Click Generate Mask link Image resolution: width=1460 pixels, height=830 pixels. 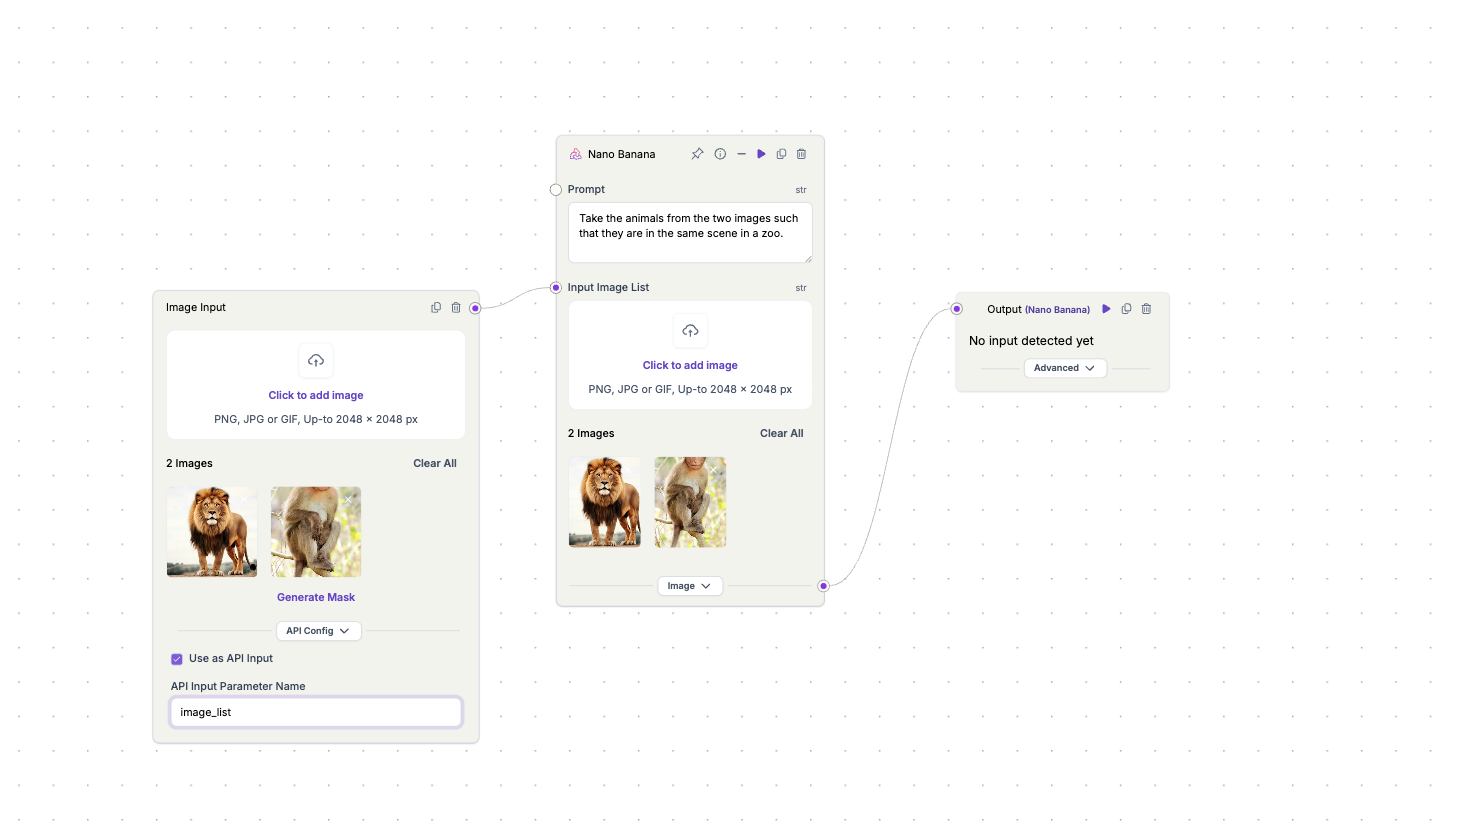[x=316, y=597]
